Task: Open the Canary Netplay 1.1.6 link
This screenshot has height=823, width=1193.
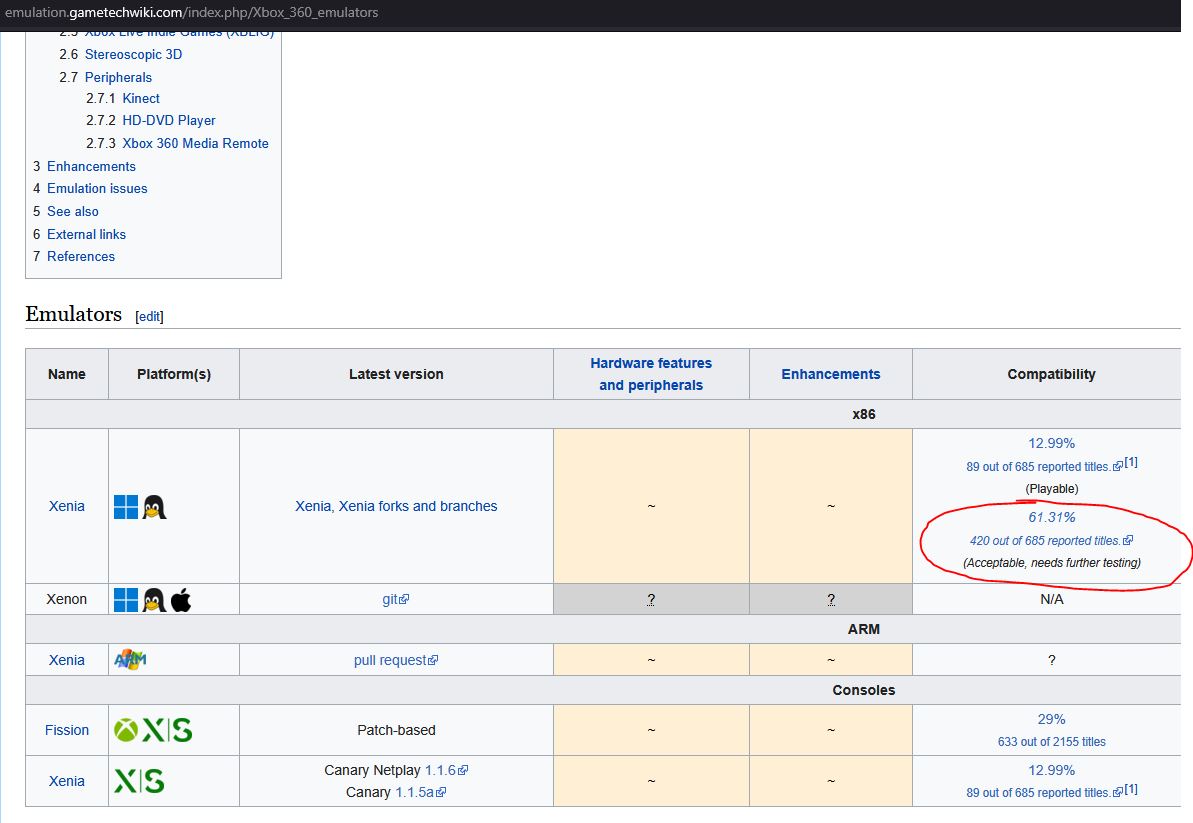Action: pyautogui.click(x=446, y=771)
